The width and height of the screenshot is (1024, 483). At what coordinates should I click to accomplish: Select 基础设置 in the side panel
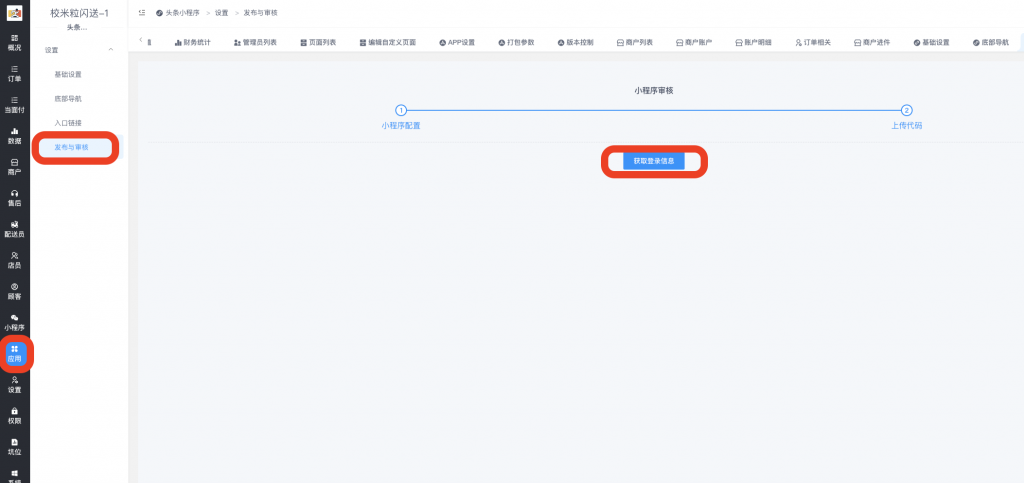pos(68,74)
